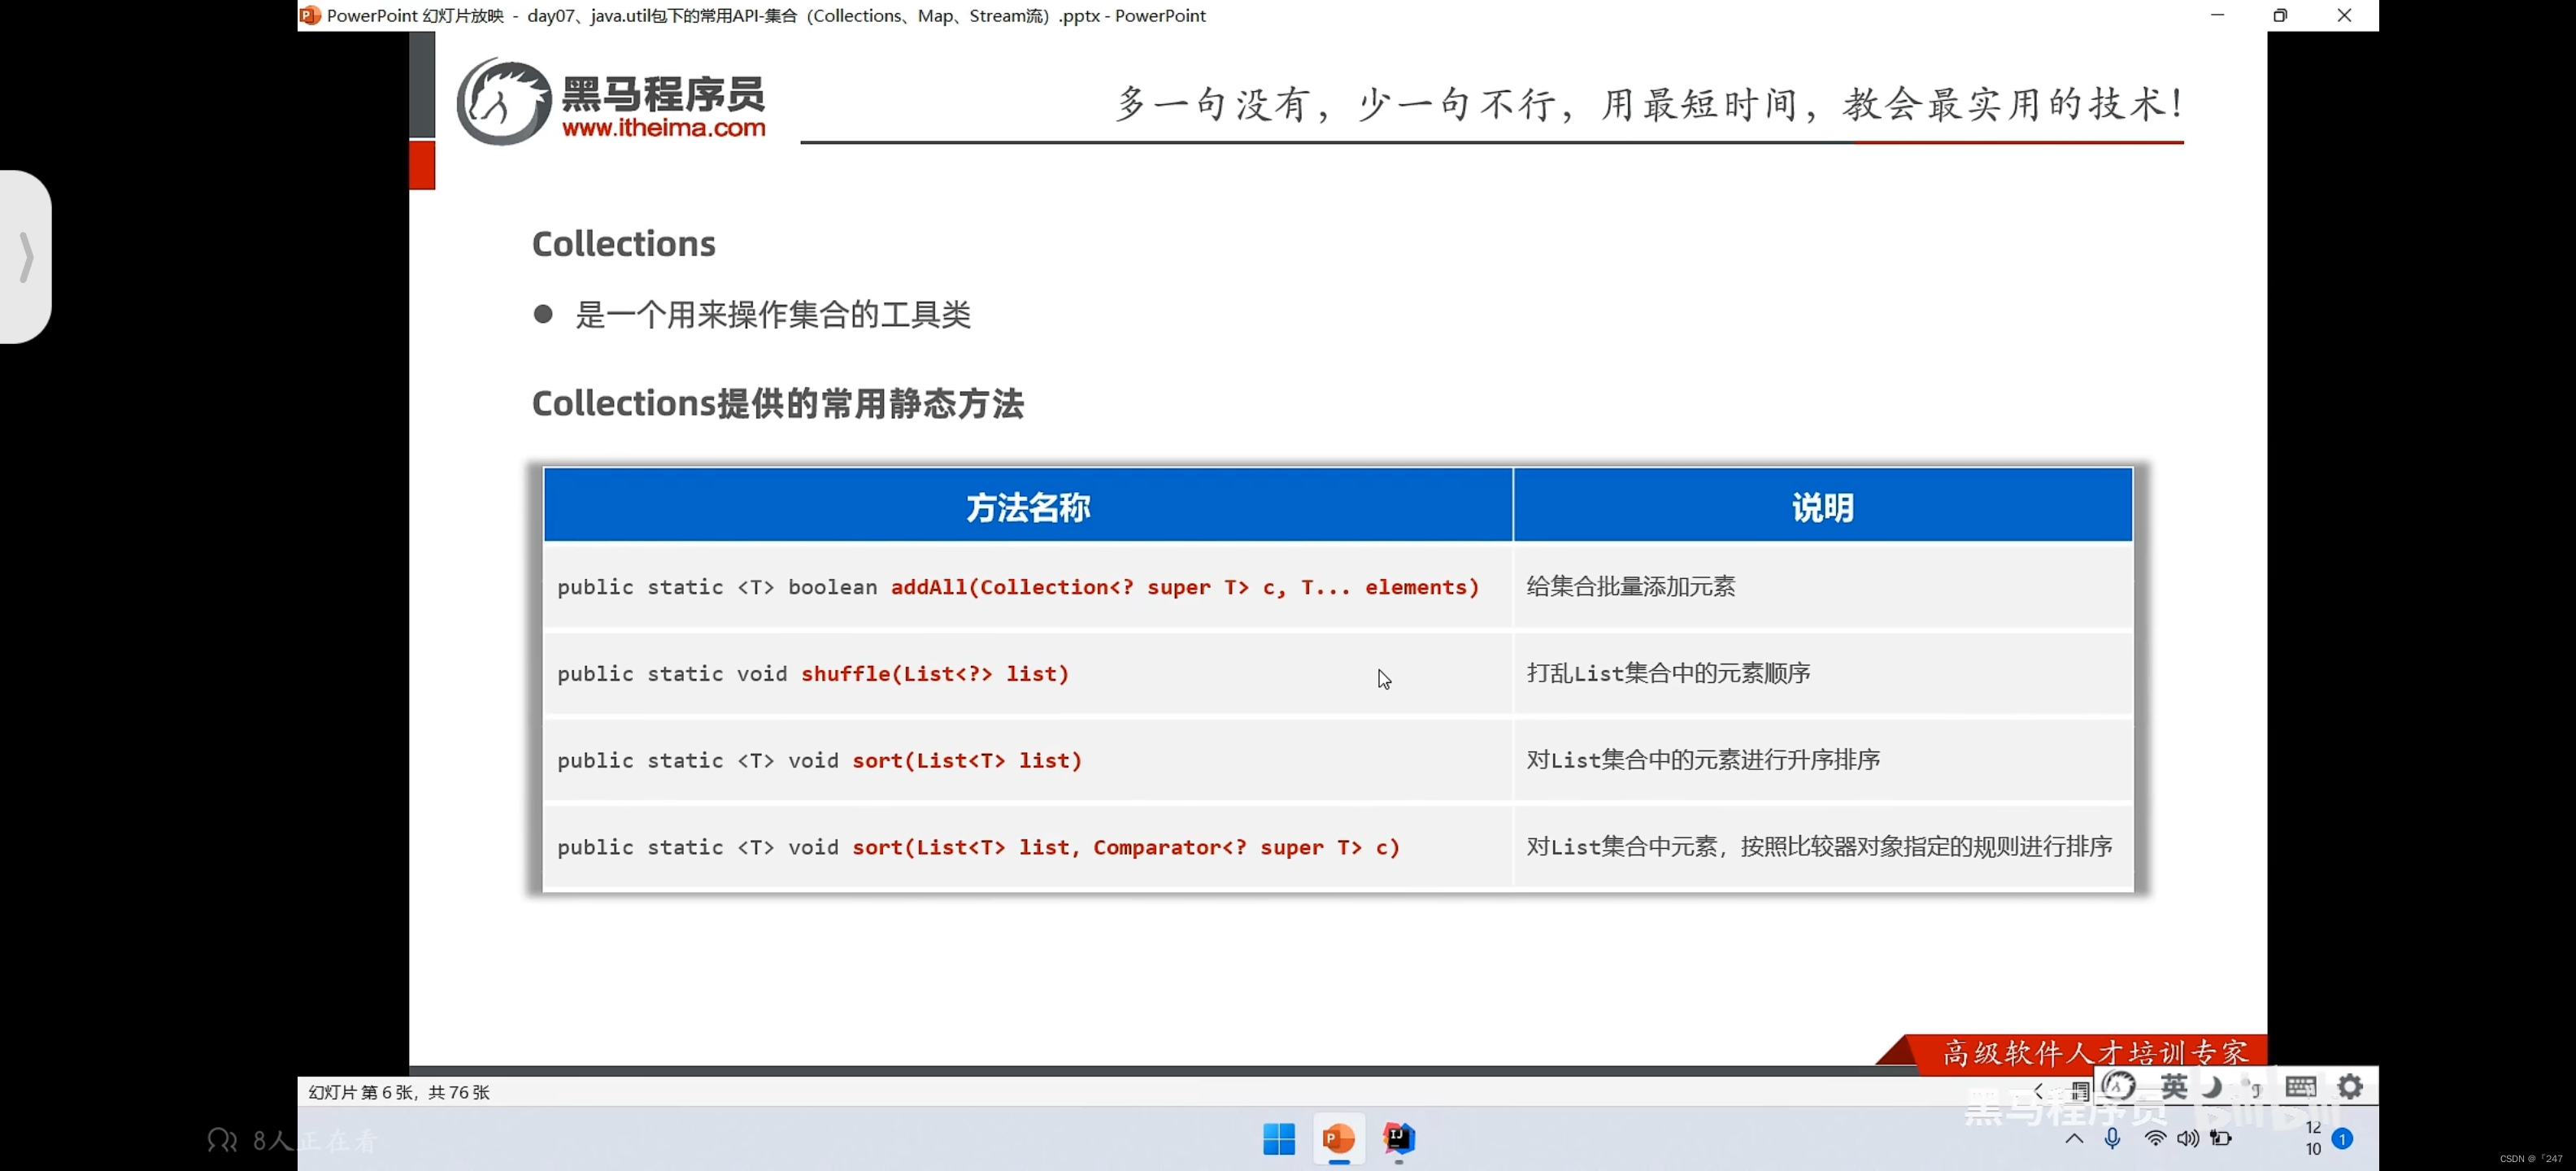
Task: Open the notification badge
Action: point(2342,1139)
